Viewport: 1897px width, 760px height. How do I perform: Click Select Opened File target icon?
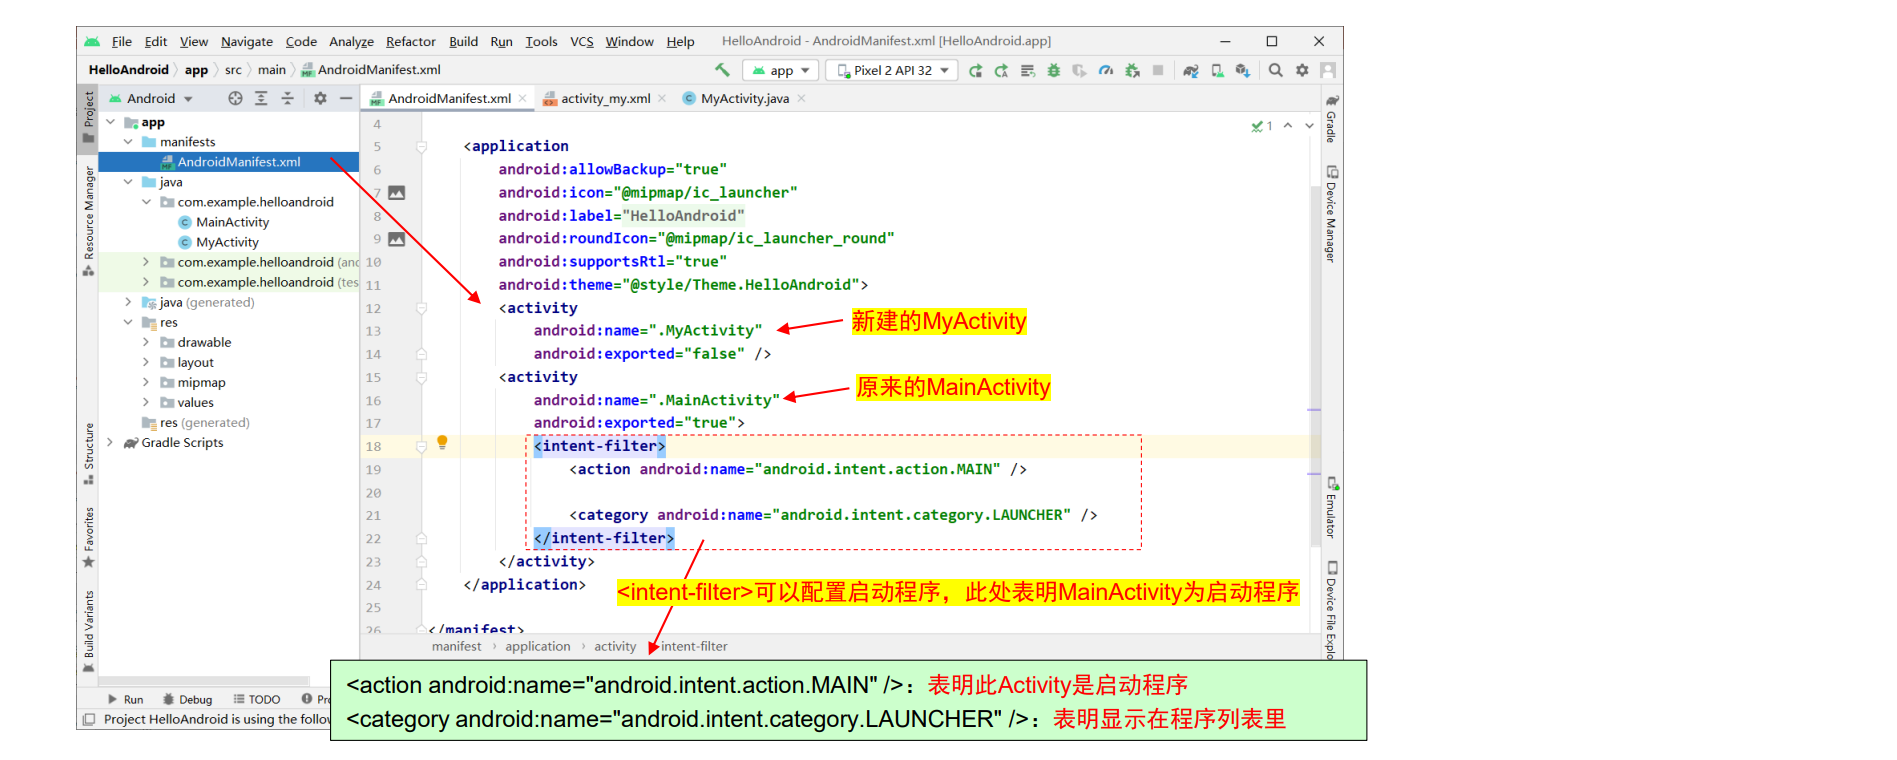click(235, 98)
